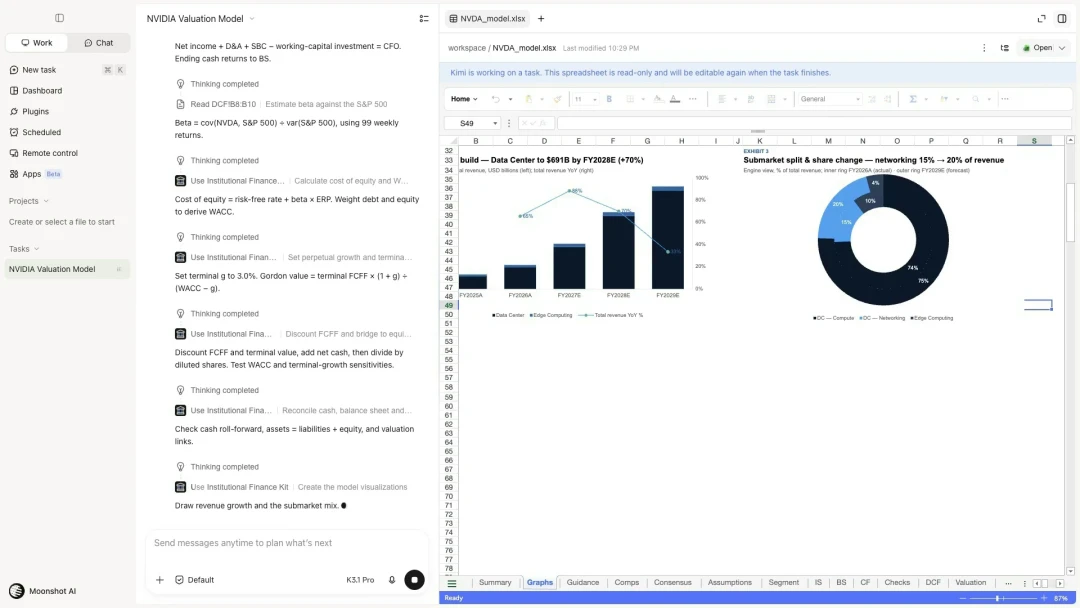Click the zoom slider in the status bar
This screenshot has width=1080, height=608.
[x=997, y=598]
